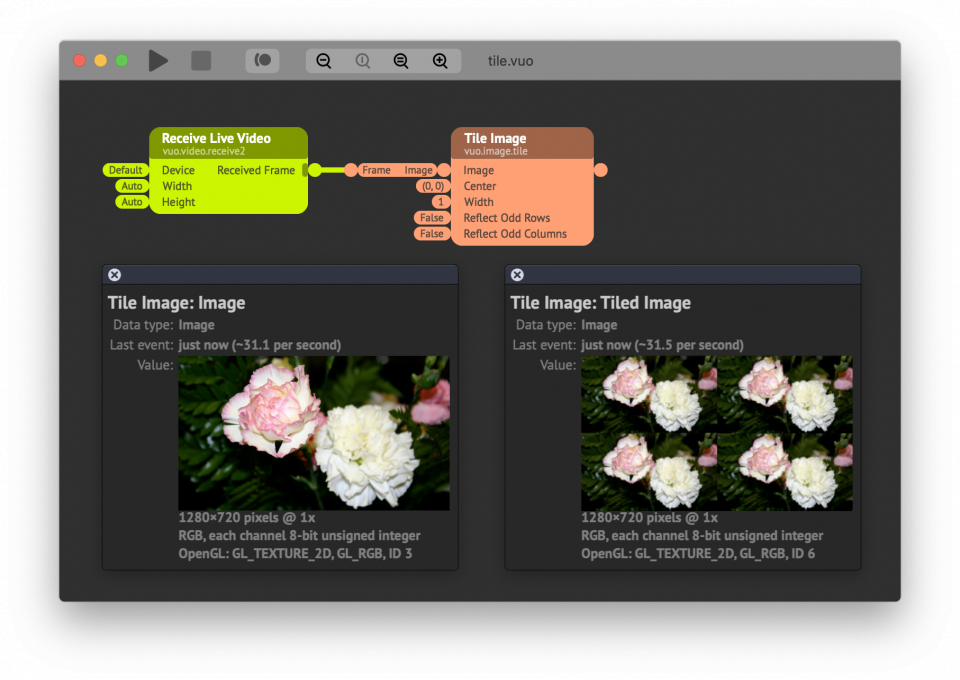Select the Tile Image node title
This screenshot has height=680, width=960.
point(495,138)
